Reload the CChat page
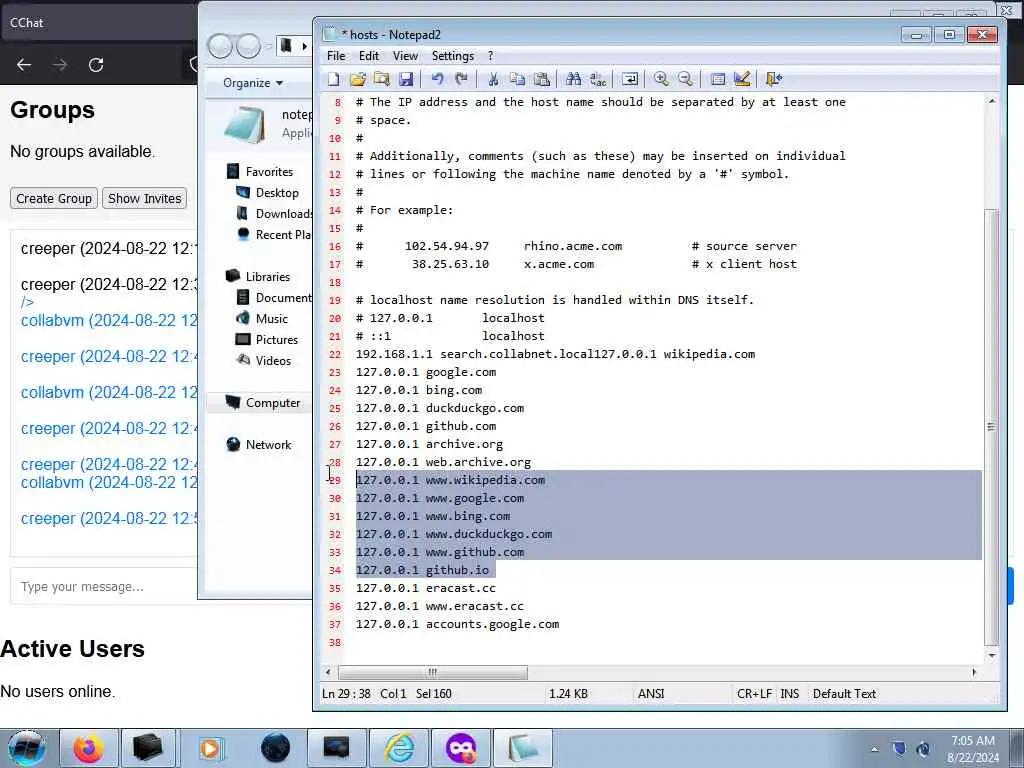 (96, 65)
